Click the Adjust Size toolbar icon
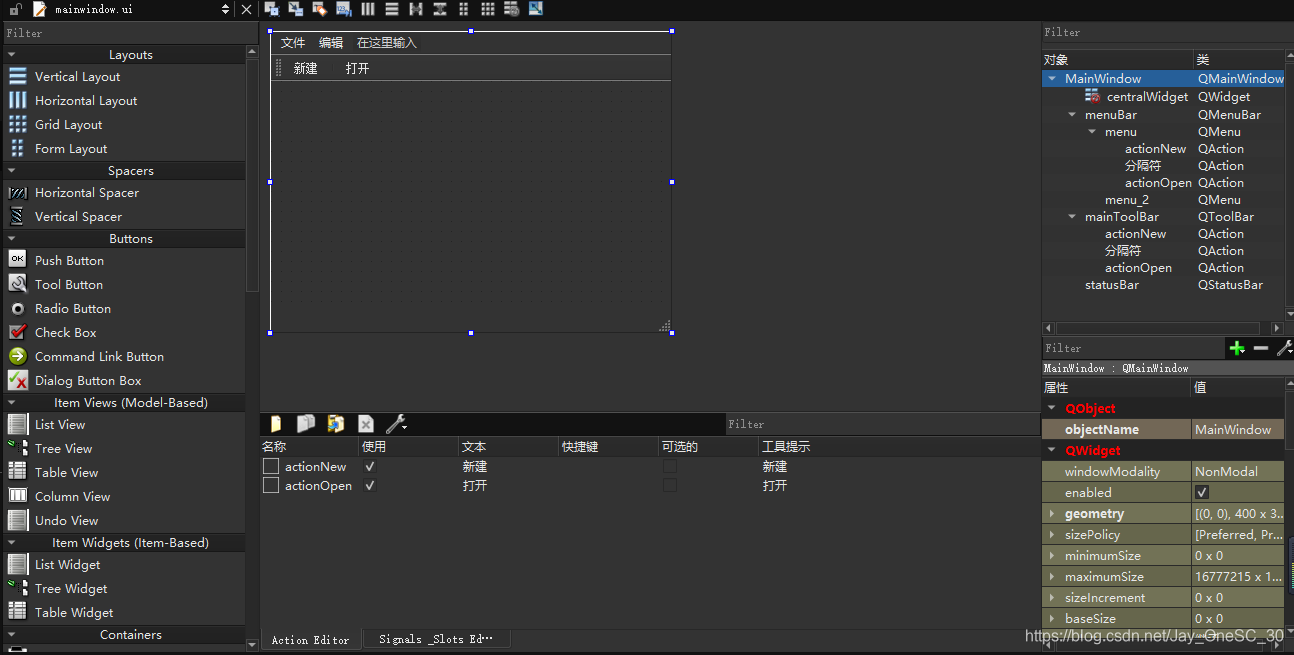 (x=536, y=9)
